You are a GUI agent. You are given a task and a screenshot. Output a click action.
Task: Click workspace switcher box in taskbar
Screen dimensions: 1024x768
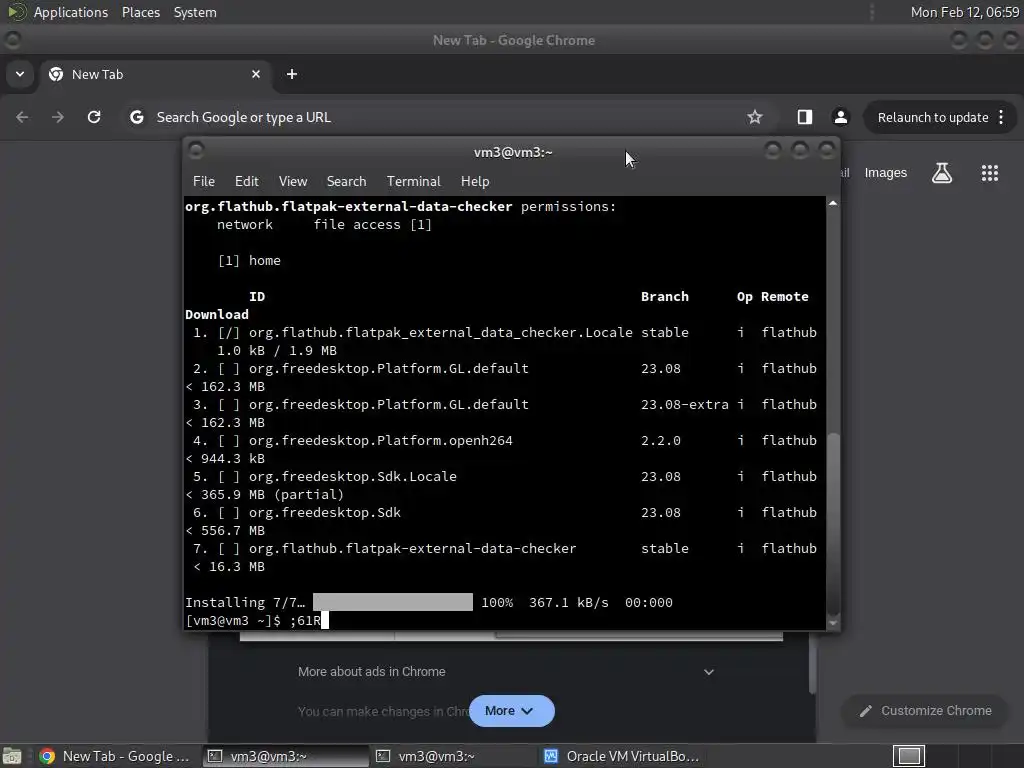(x=909, y=756)
